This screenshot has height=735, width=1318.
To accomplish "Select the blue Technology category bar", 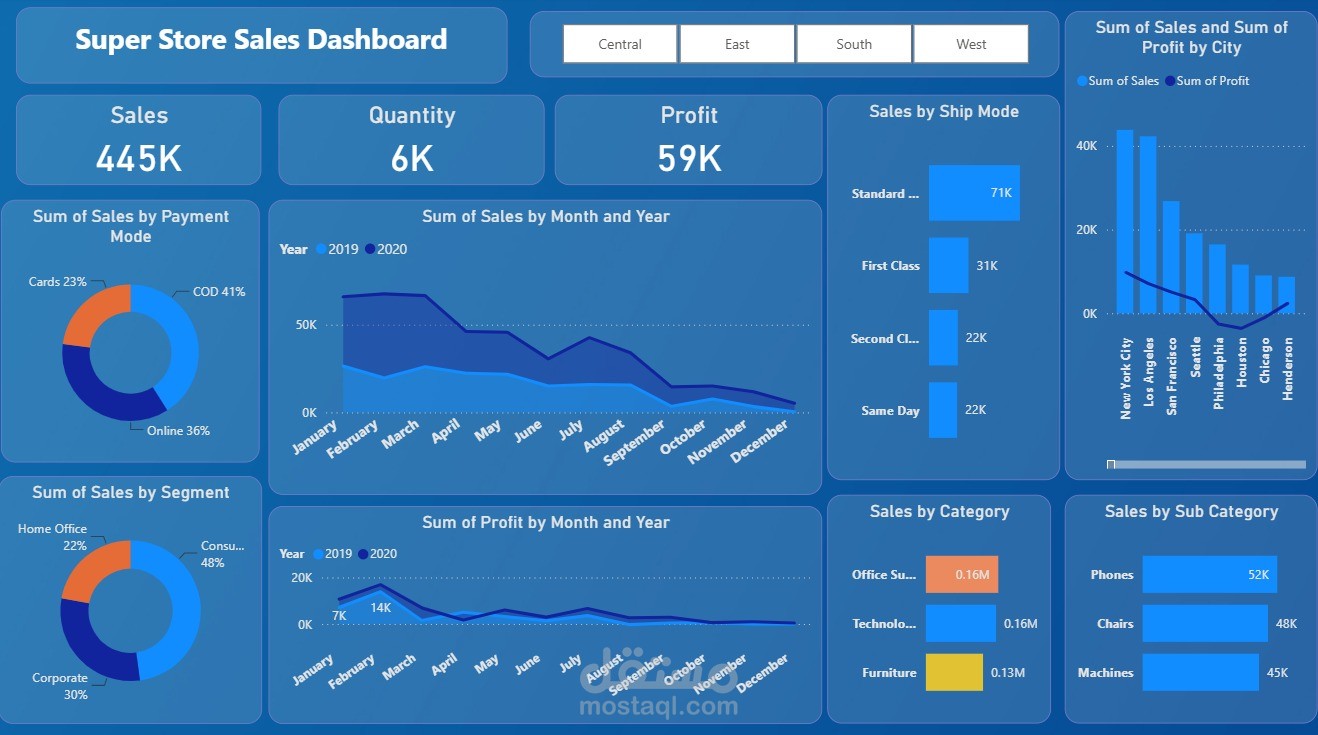I will (x=961, y=623).
